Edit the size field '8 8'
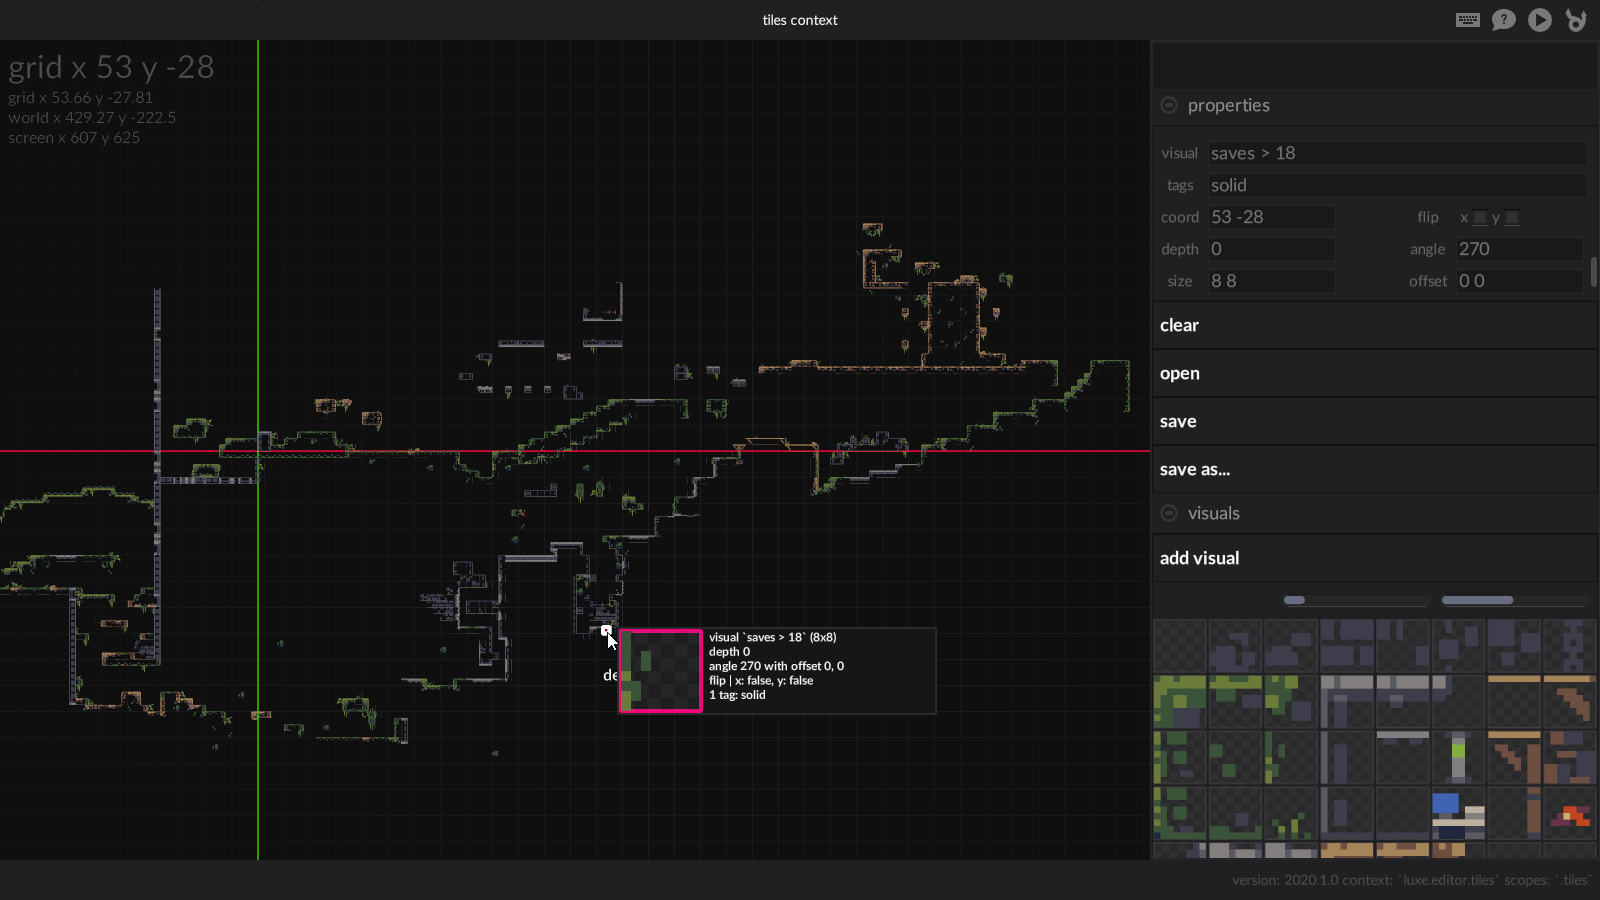Viewport: 1600px width, 900px height. pyautogui.click(x=1271, y=281)
